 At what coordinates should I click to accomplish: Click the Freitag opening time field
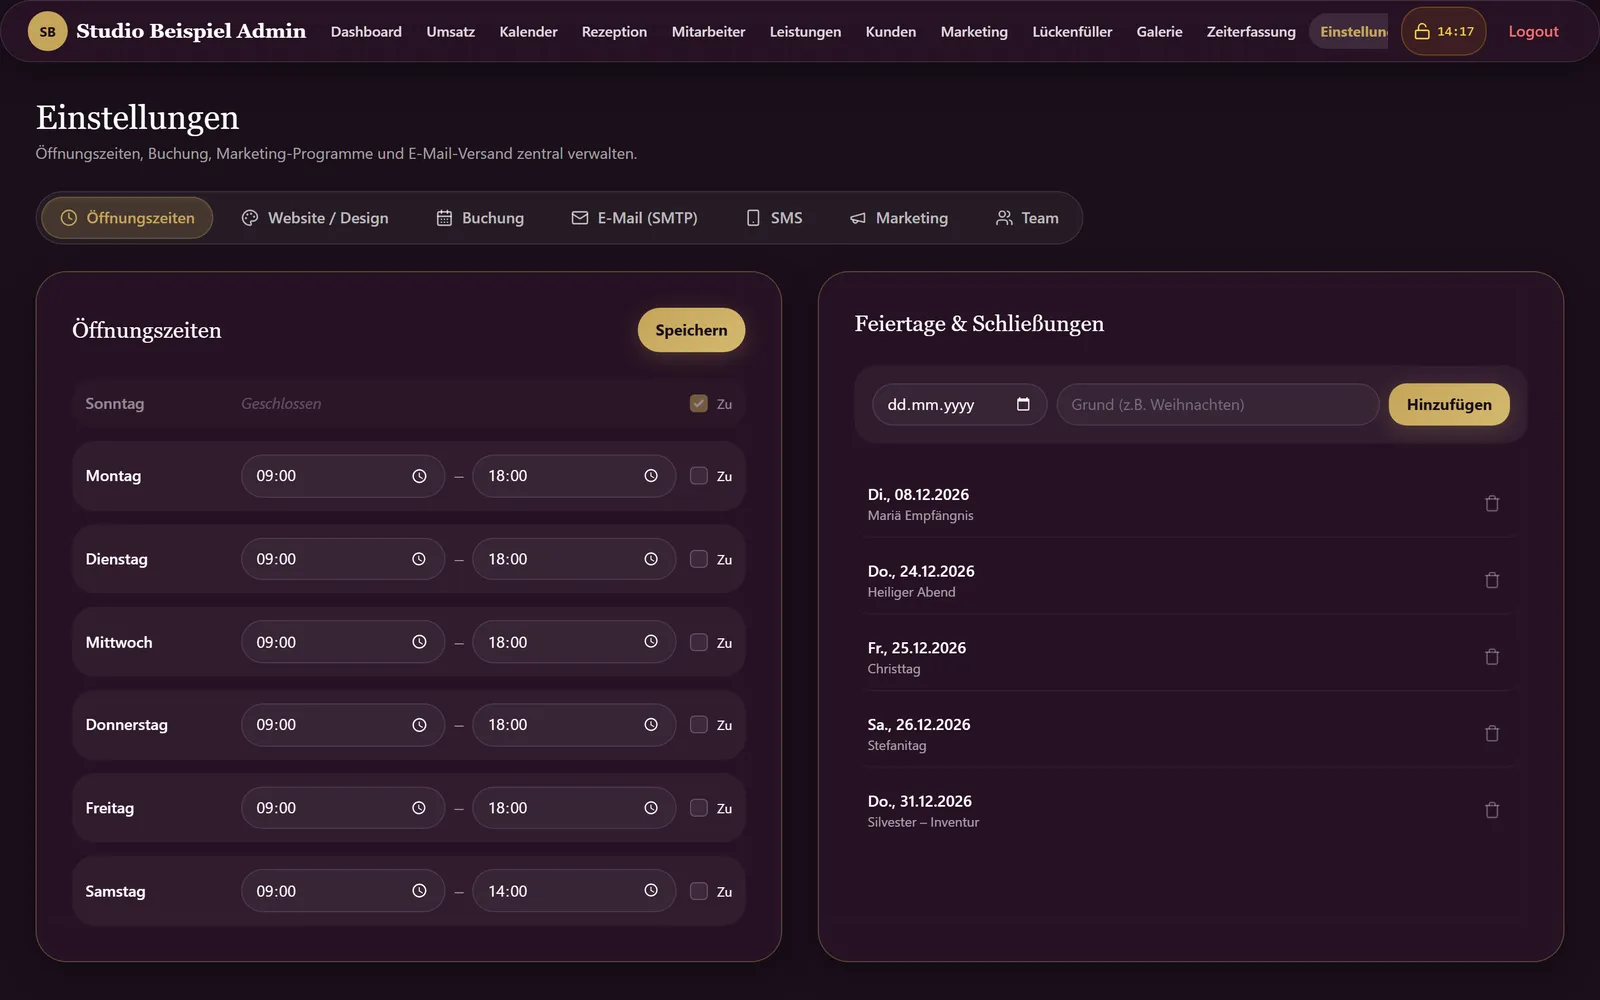click(342, 808)
